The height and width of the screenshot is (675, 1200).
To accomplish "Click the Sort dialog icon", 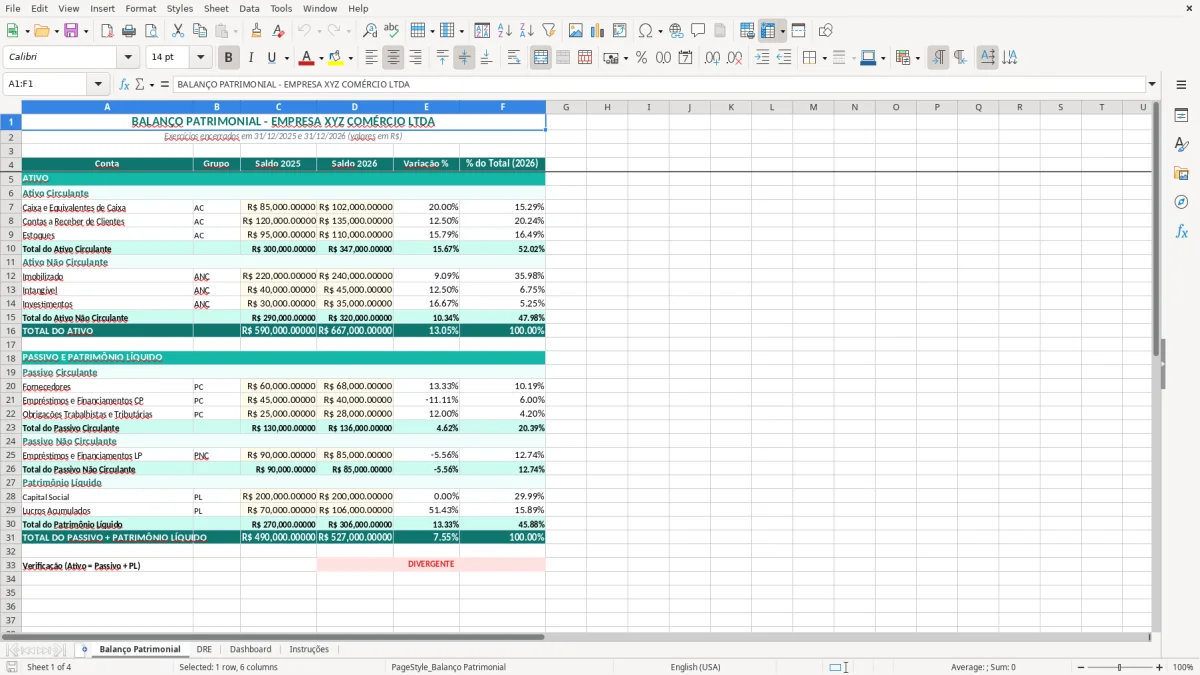I will coord(482,31).
